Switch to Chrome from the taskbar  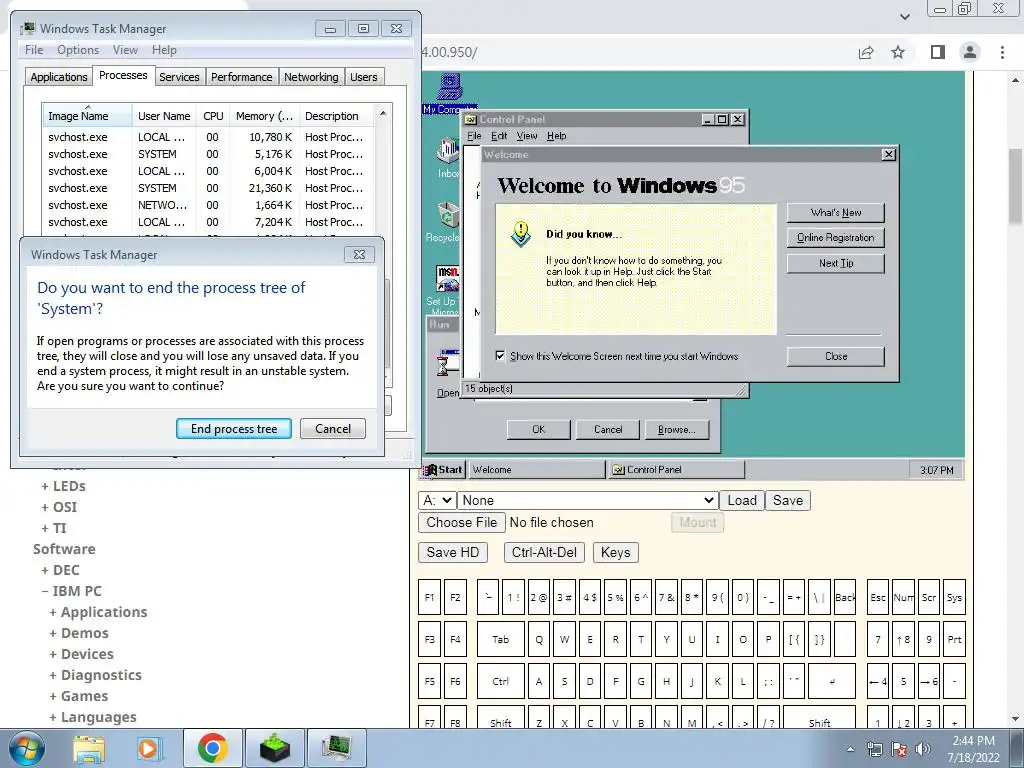tap(212, 748)
